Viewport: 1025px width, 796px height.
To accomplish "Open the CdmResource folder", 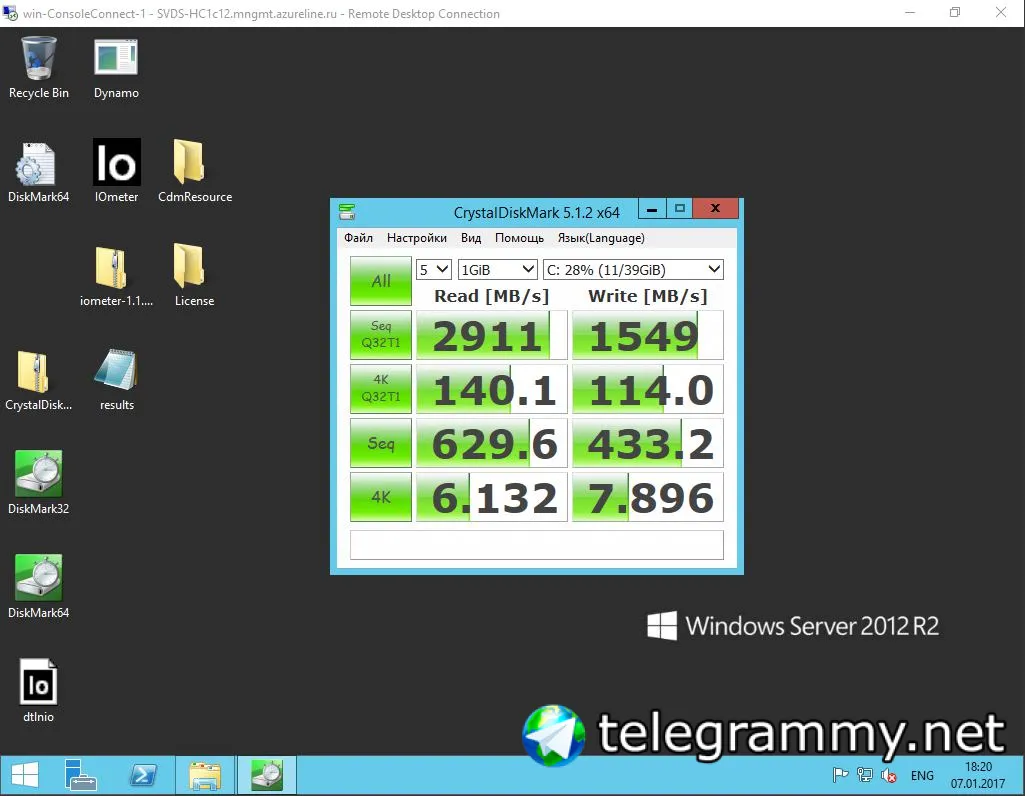I will click(x=194, y=171).
